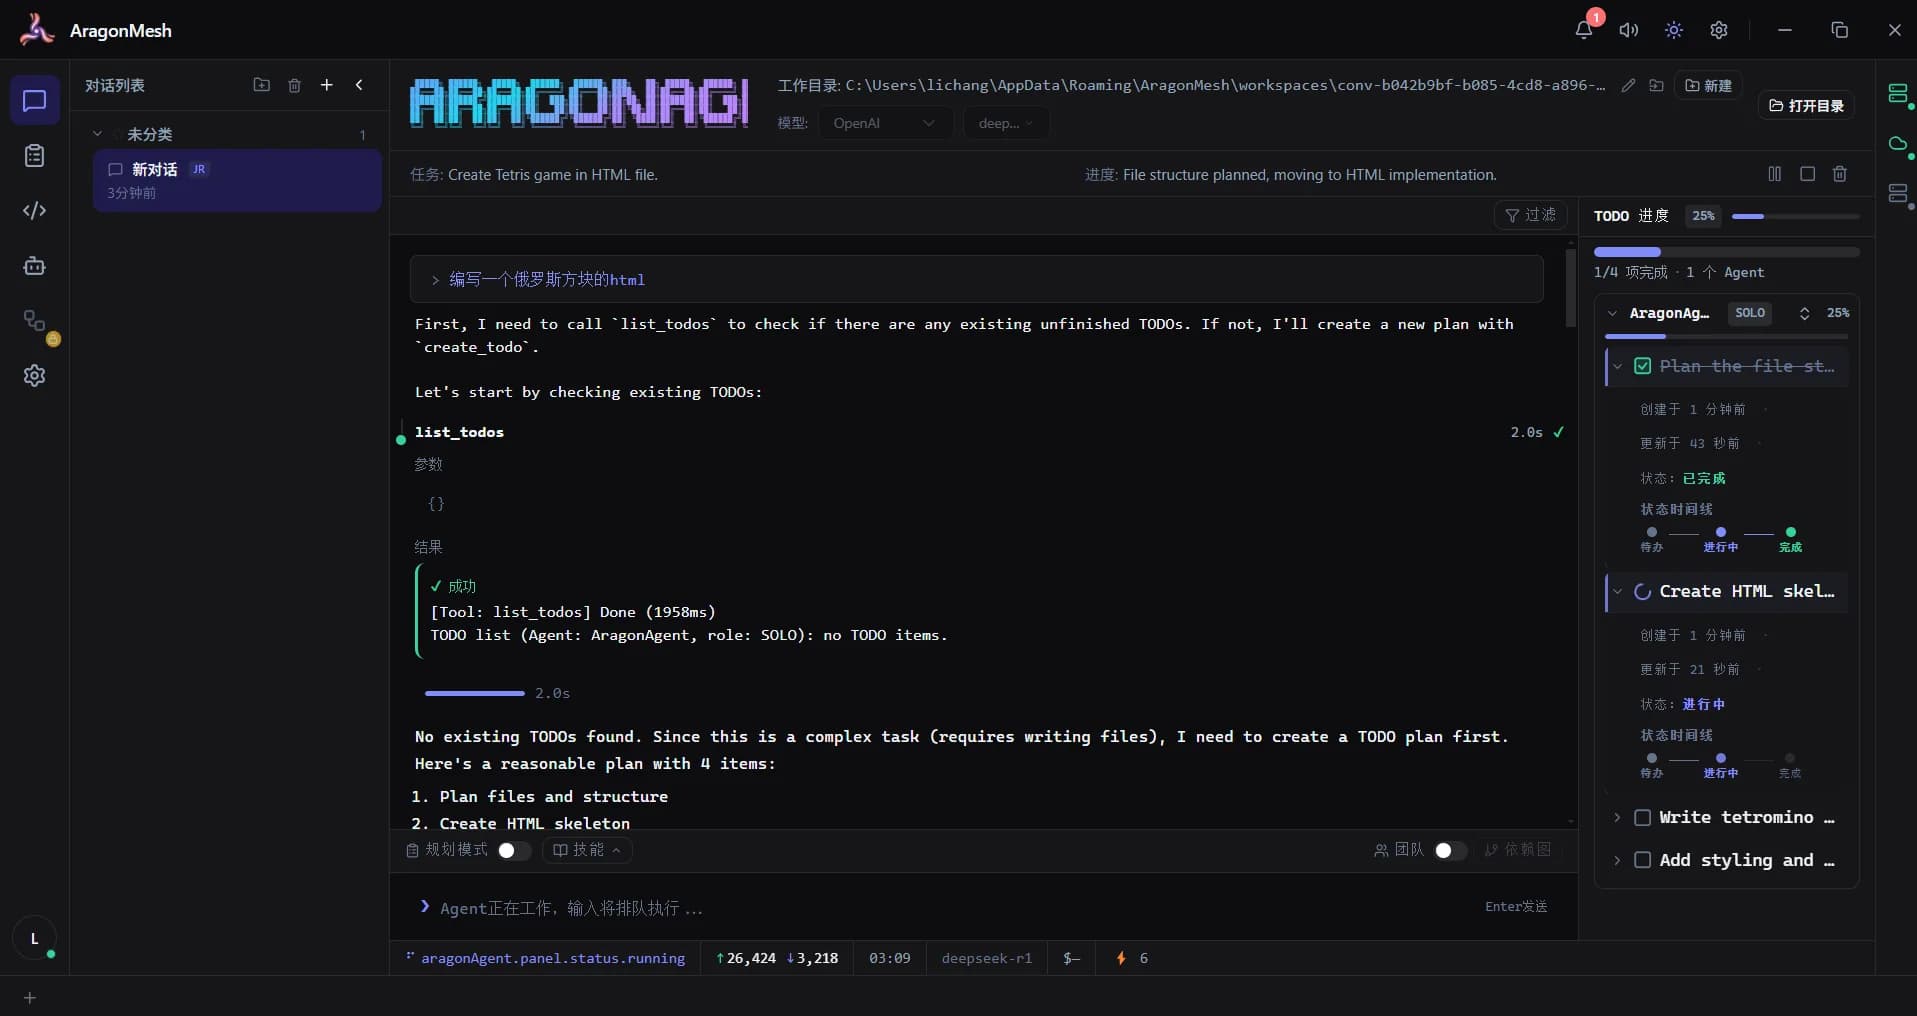The image size is (1917, 1016).
Task: Toggle the agent sort up-down stepper
Action: [1804, 313]
